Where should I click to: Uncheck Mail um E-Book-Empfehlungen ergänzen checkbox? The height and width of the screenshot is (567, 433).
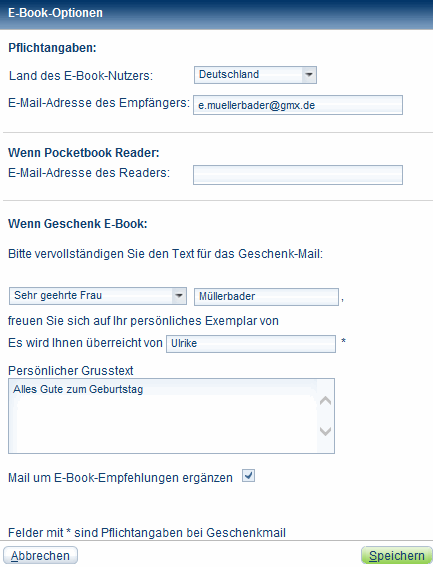(x=249, y=476)
